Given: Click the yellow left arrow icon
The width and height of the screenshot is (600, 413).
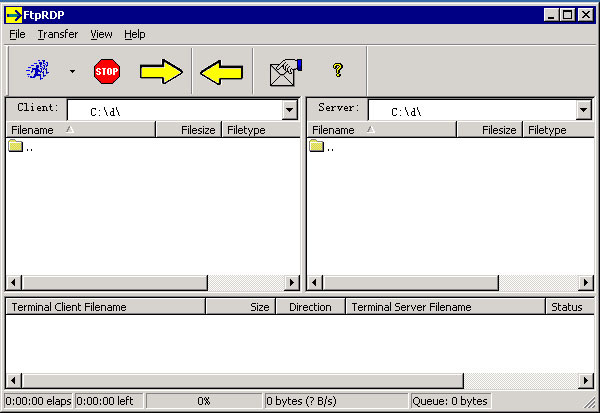Looking at the screenshot, I should pyautogui.click(x=222, y=72).
